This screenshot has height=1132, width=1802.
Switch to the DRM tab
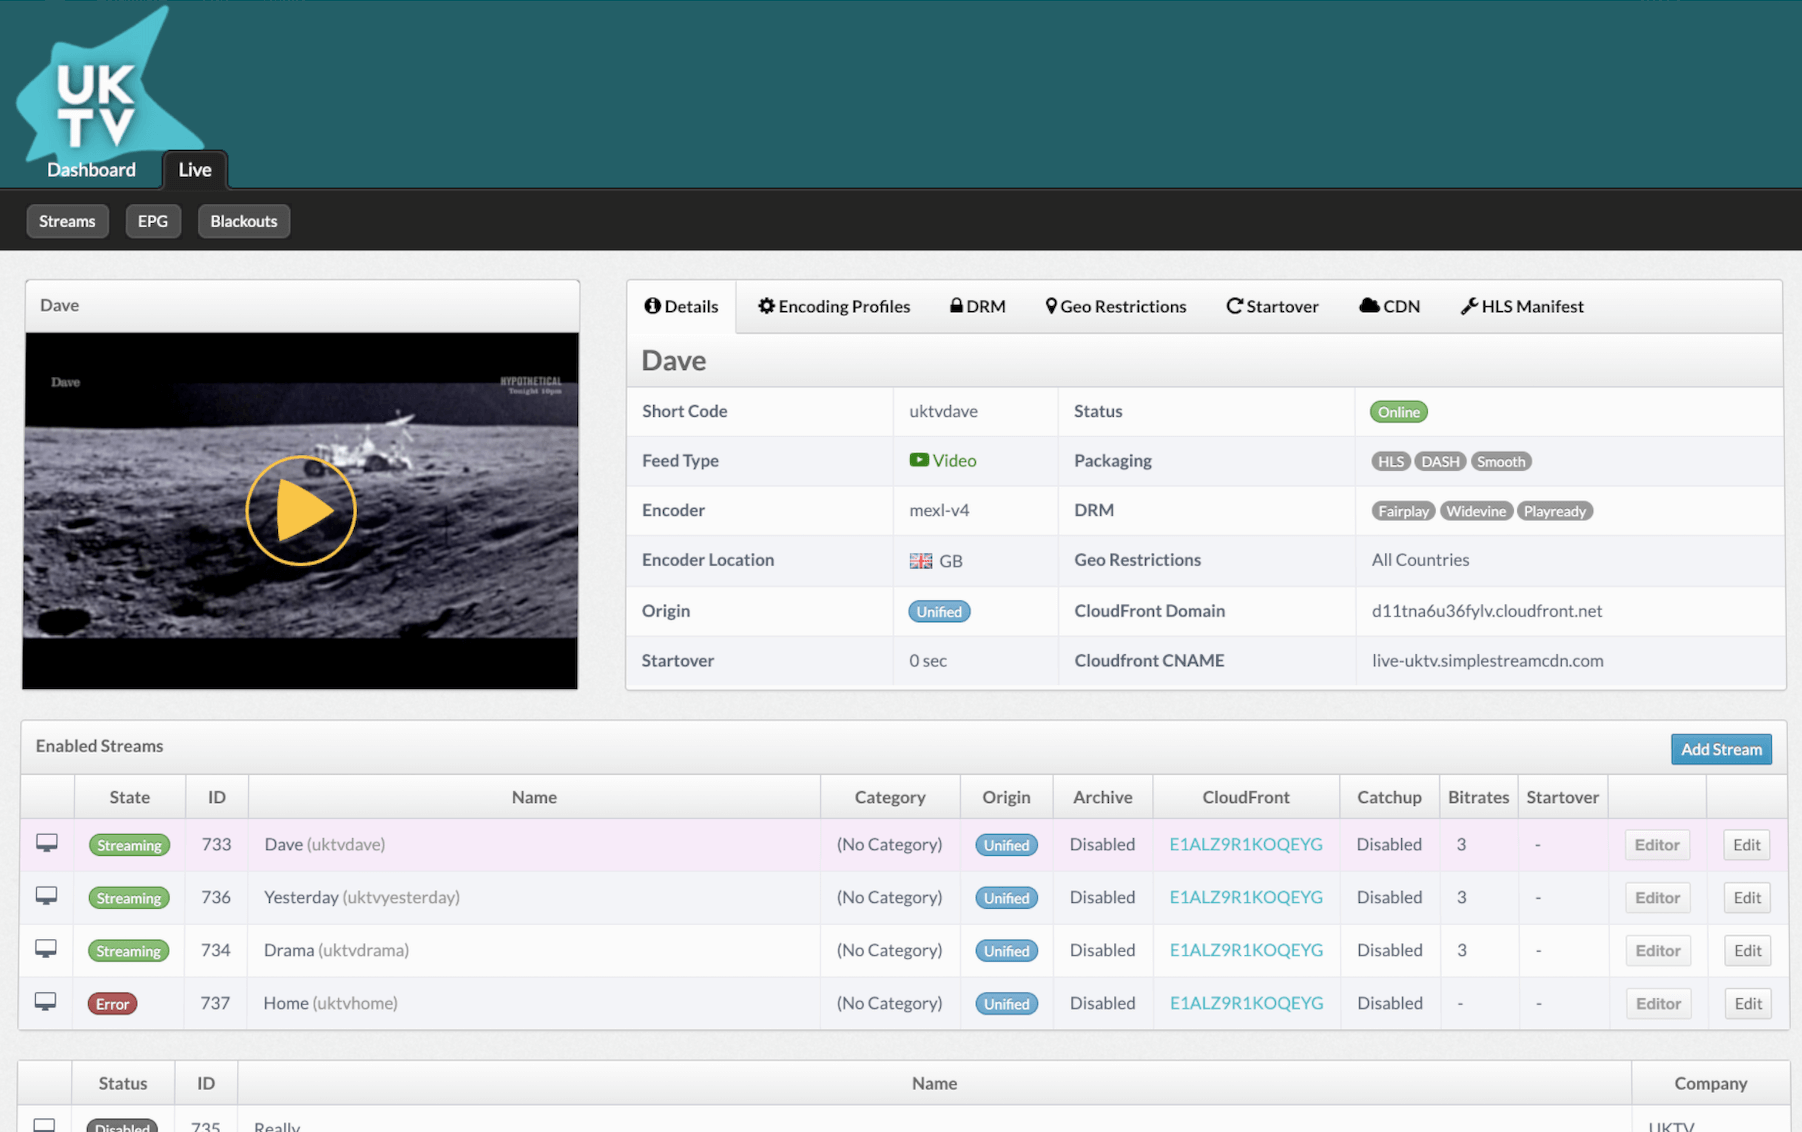[x=977, y=306]
